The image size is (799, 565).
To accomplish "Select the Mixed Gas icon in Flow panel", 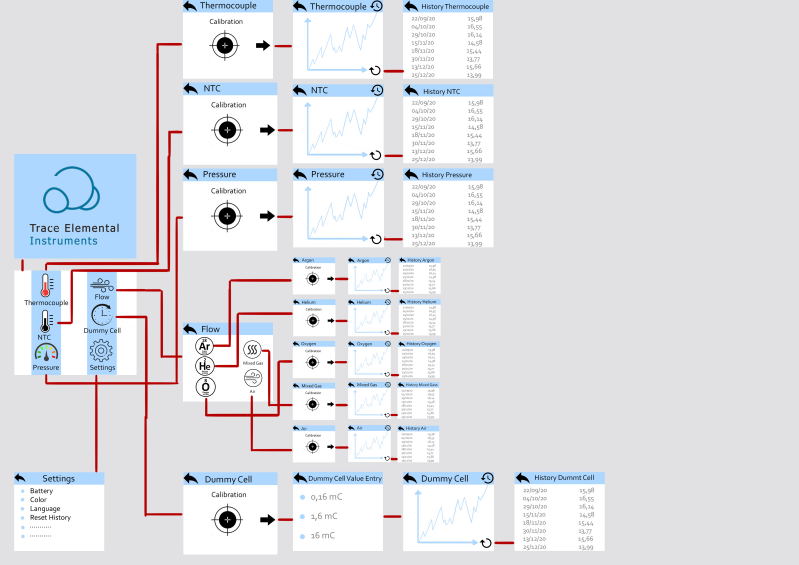I will 252,350.
